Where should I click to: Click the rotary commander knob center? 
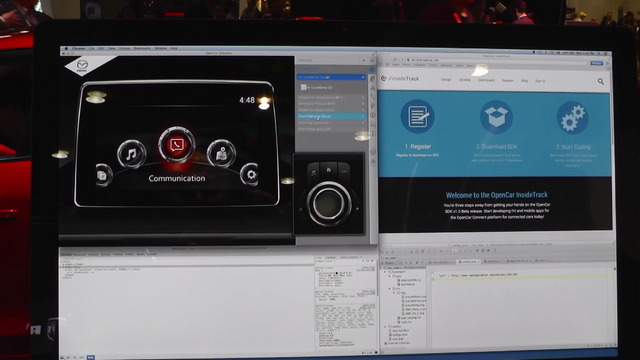[328, 203]
